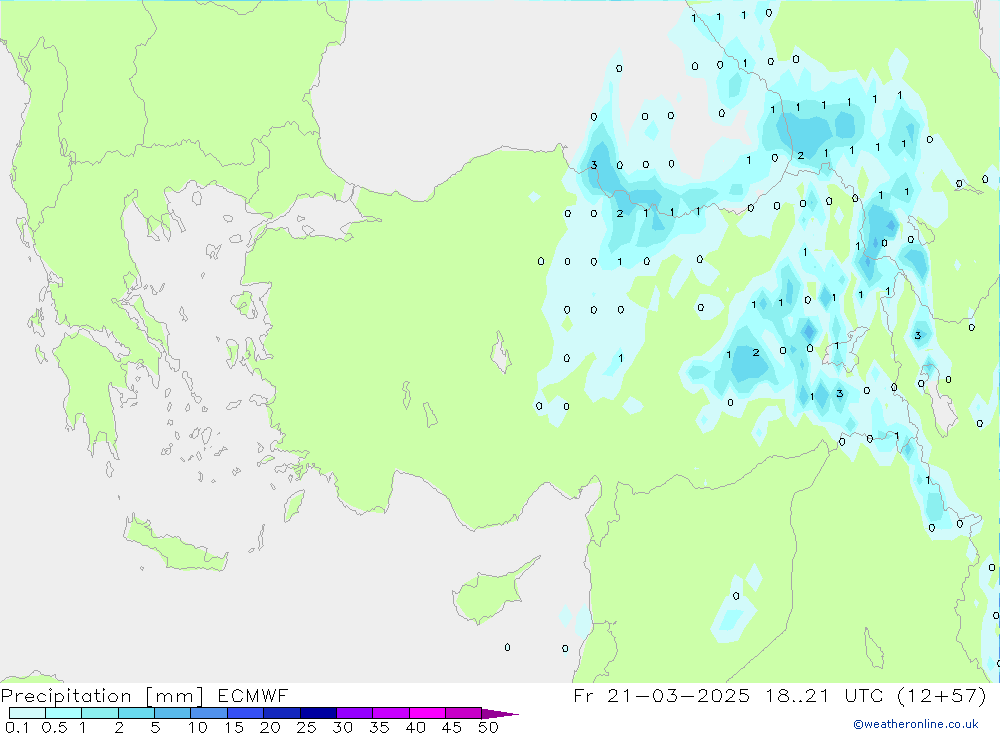Click the 3 mm value on Black Sea coast
The width and height of the screenshot is (1000, 733).
pos(594,165)
